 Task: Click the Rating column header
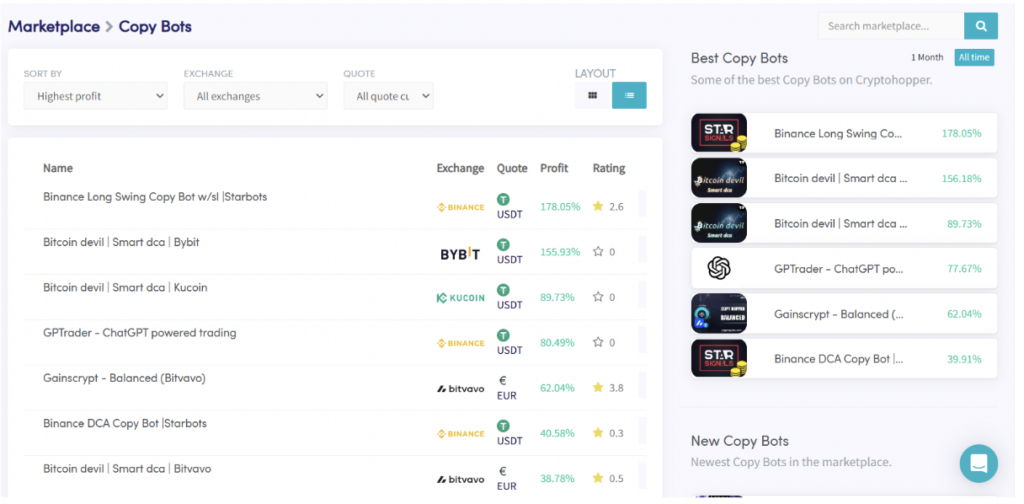(609, 168)
